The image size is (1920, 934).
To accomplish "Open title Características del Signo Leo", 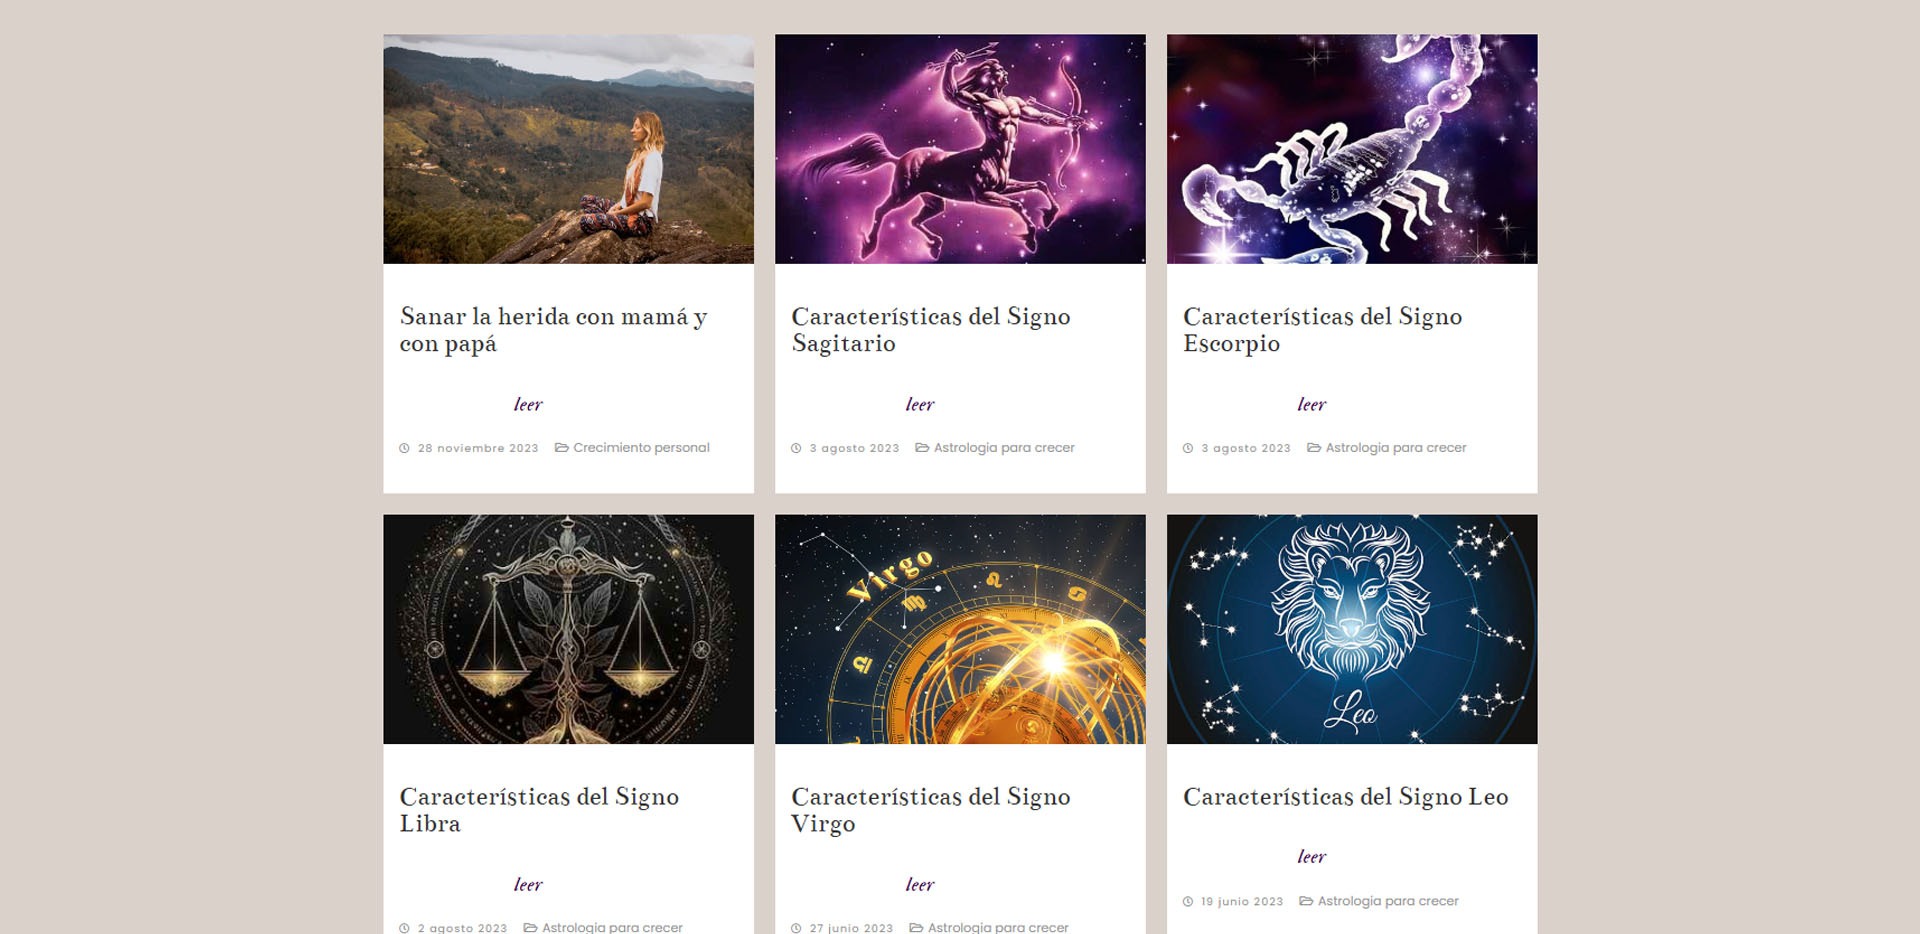I will (1346, 797).
